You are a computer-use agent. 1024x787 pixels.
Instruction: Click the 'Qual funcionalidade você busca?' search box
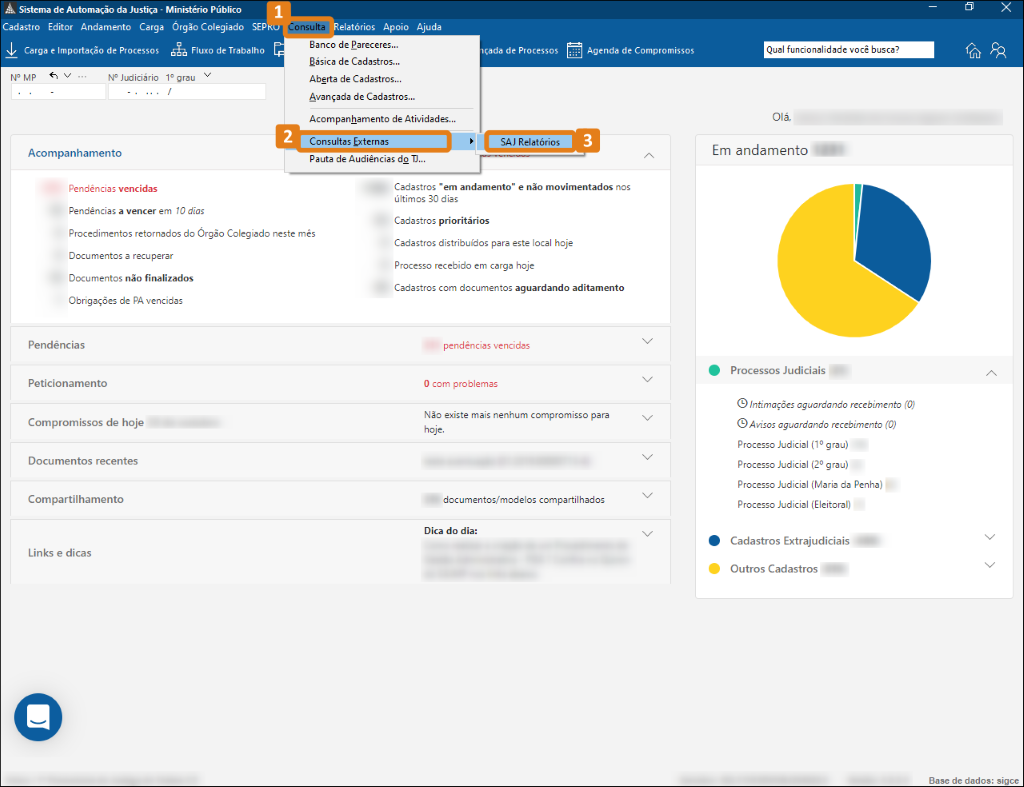(848, 50)
